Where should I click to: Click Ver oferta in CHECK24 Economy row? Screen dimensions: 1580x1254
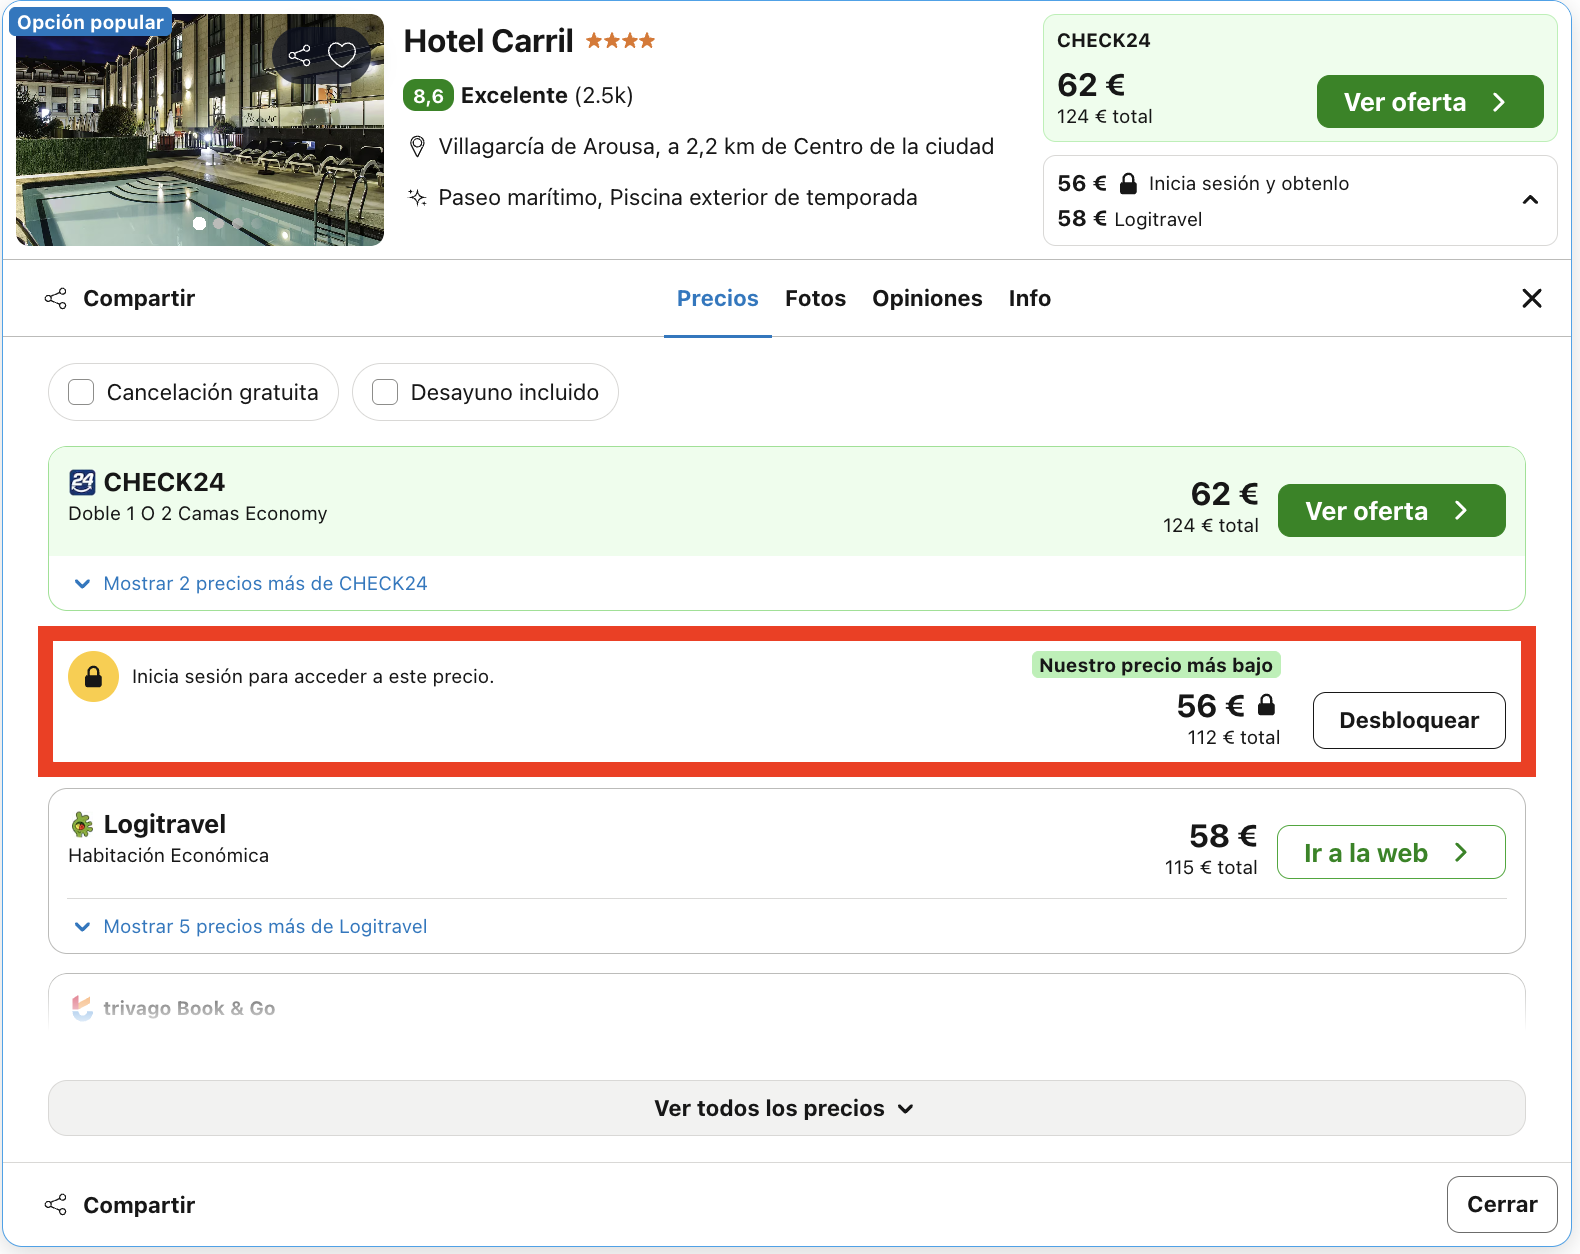1391,511
